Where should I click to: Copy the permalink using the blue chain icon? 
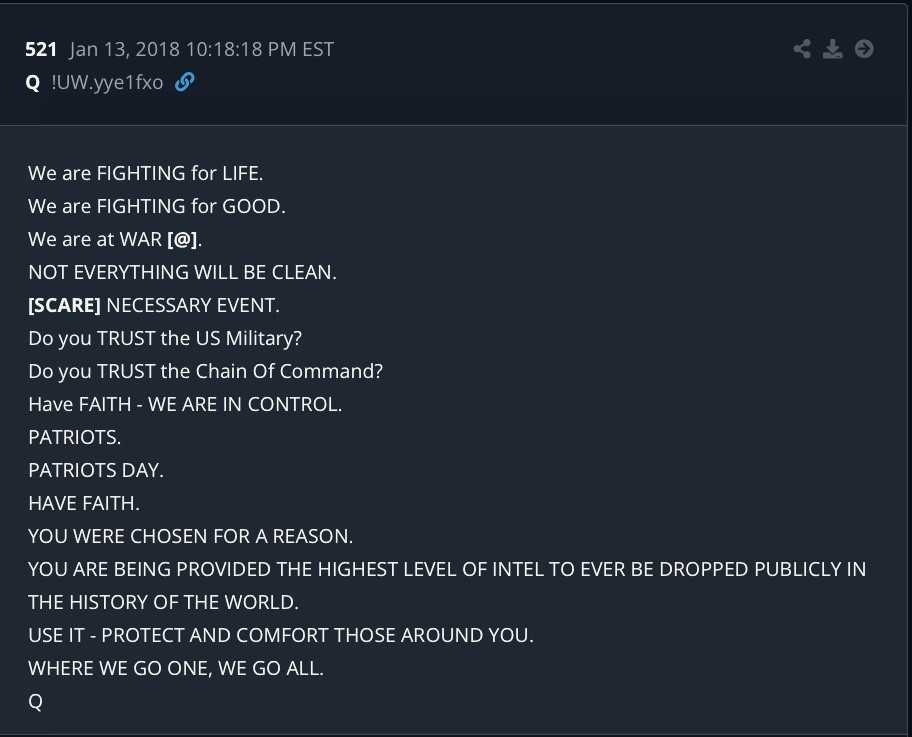pyautogui.click(x=184, y=83)
